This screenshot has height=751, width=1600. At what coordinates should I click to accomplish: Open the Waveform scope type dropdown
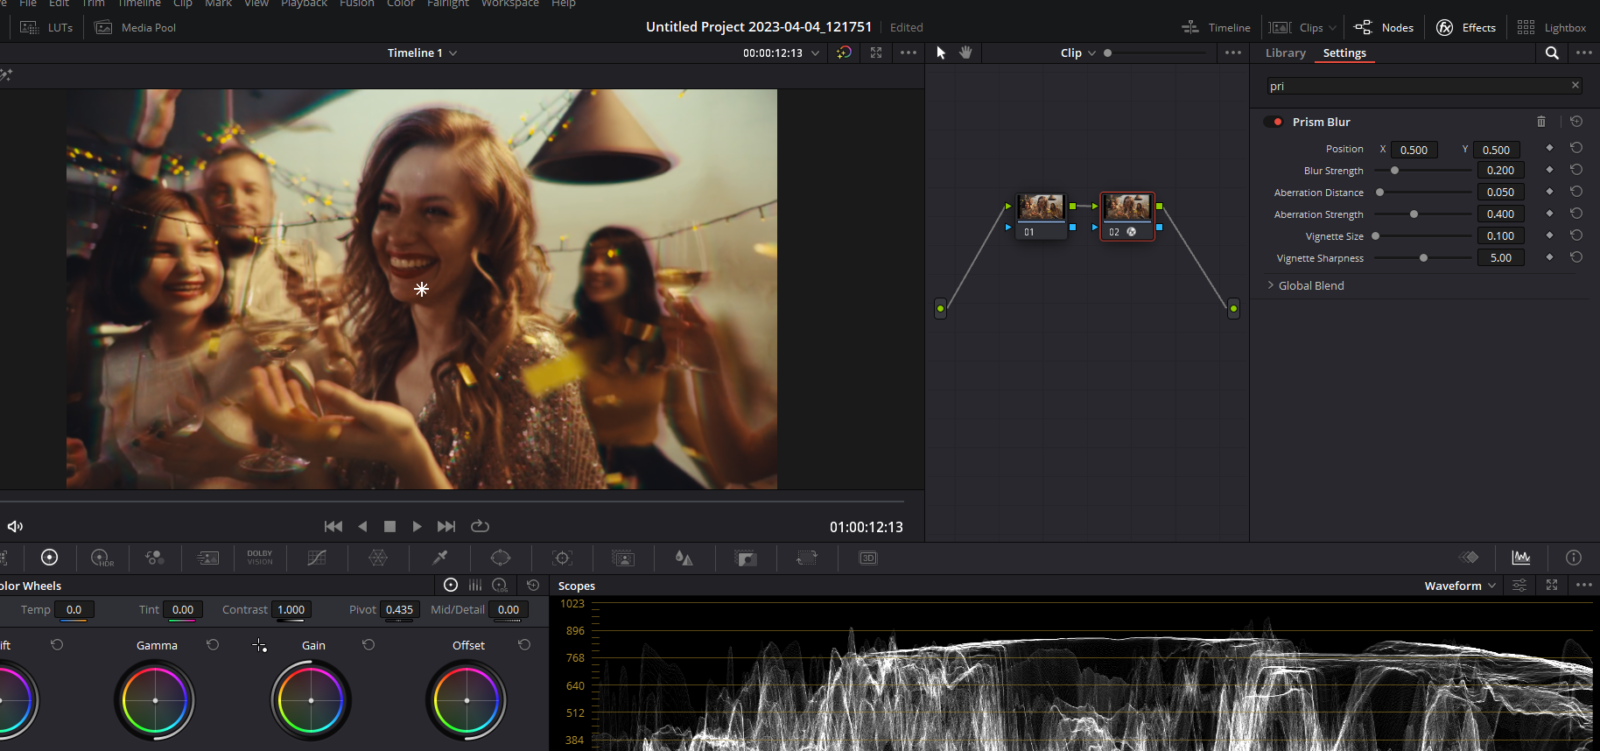tap(1460, 586)
